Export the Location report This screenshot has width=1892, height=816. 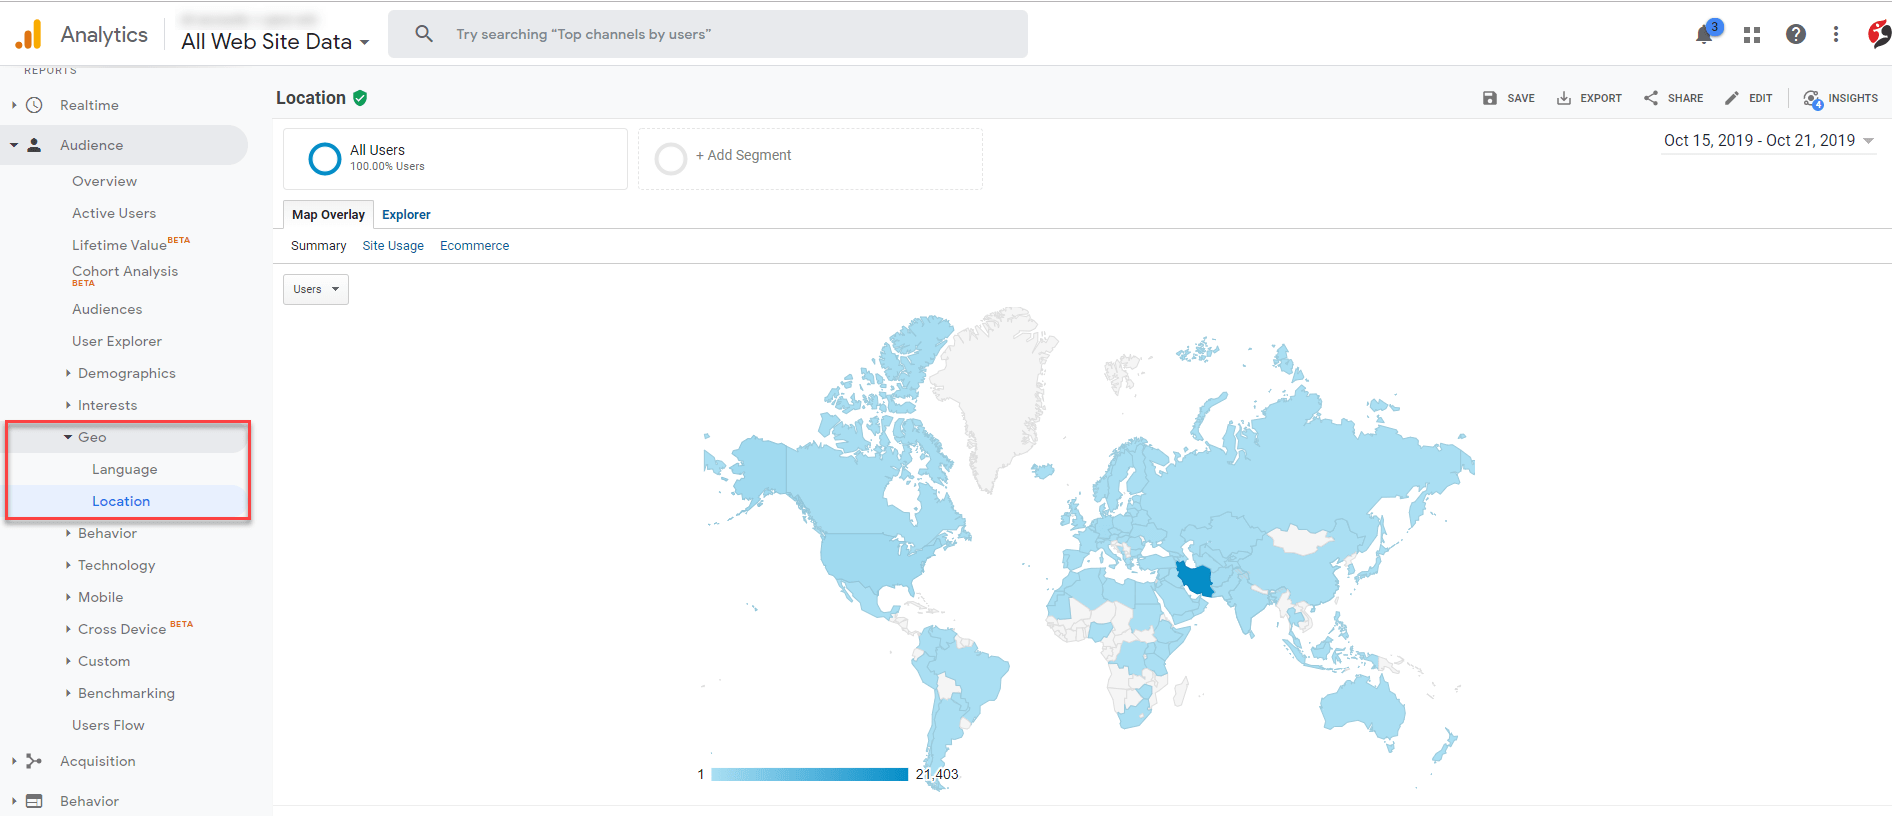1589,98
